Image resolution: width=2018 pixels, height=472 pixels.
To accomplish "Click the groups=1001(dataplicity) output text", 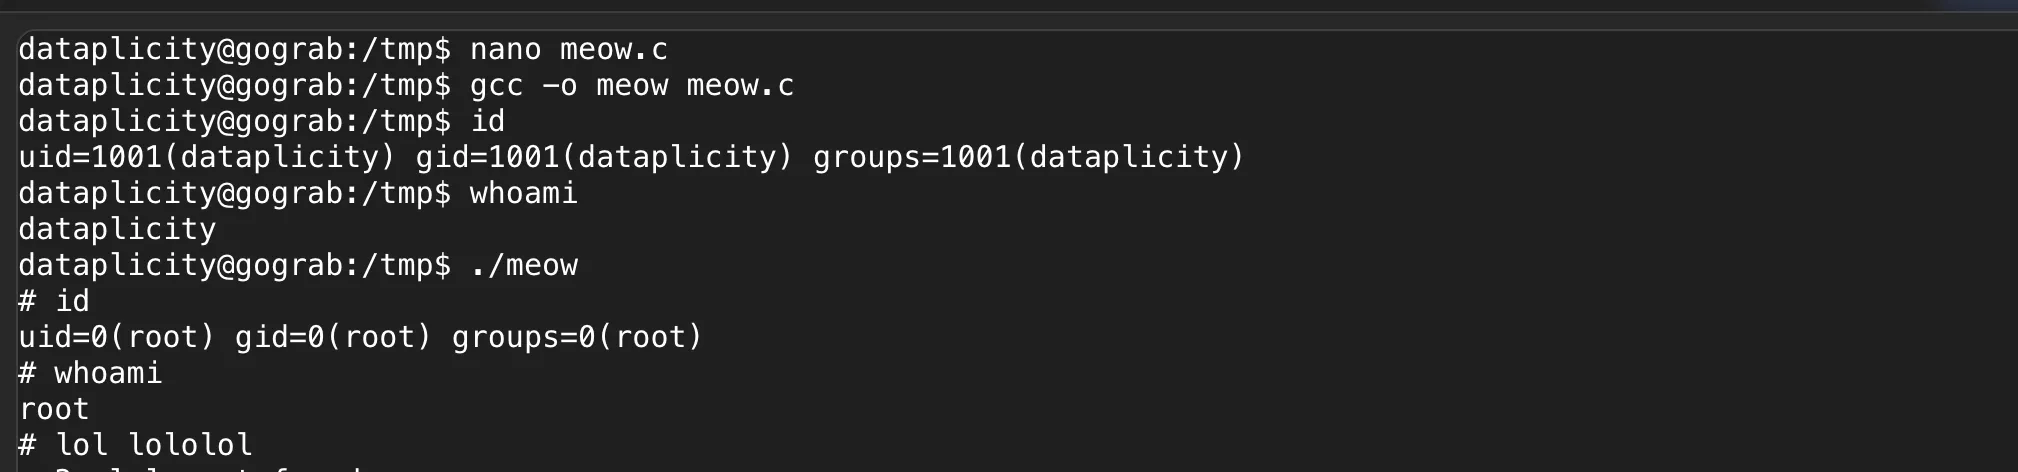I will click(x=1029, y=157).
